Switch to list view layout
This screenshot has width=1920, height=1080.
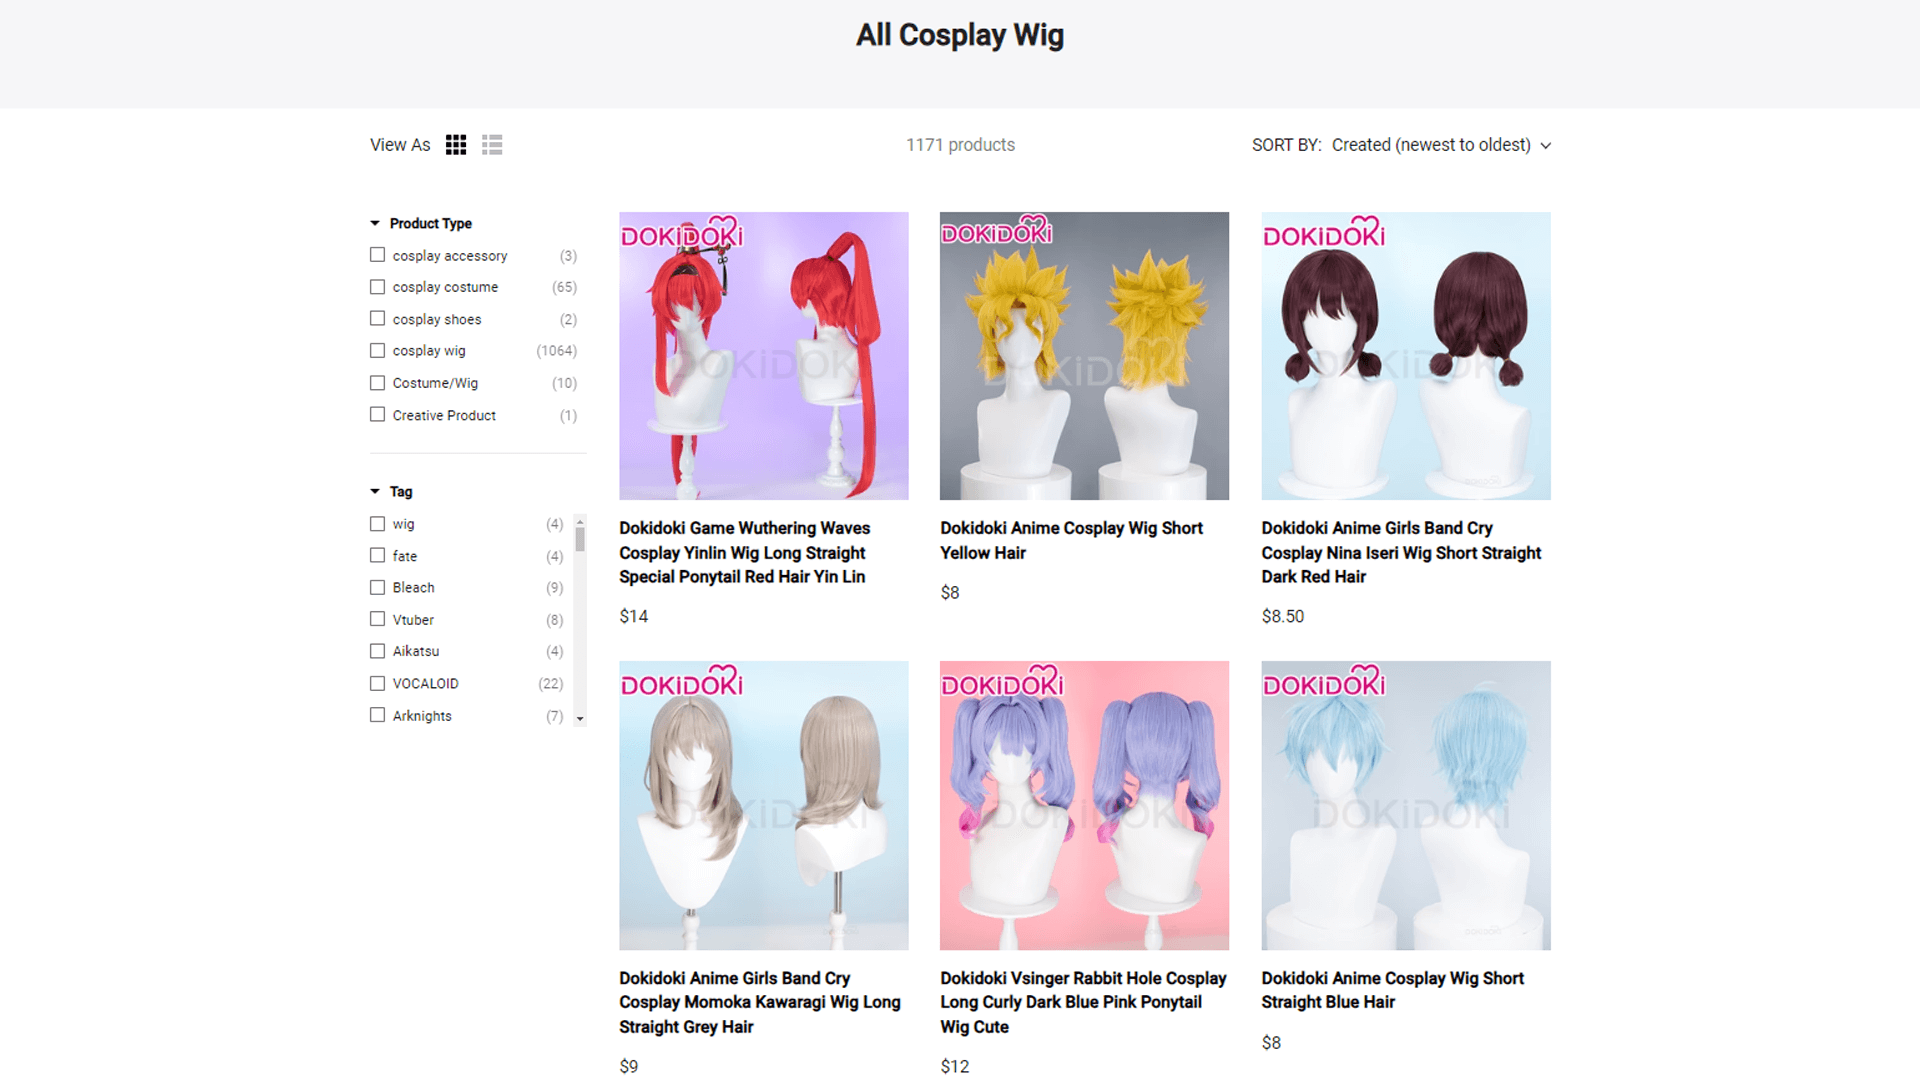[x=492, y=145]
